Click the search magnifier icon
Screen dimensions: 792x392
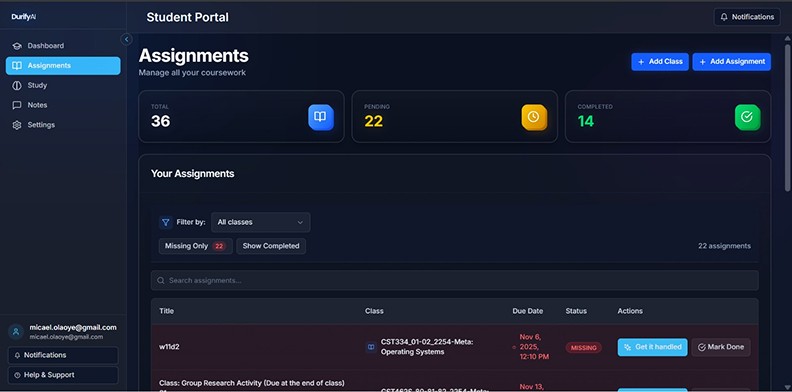coord(161,280)
